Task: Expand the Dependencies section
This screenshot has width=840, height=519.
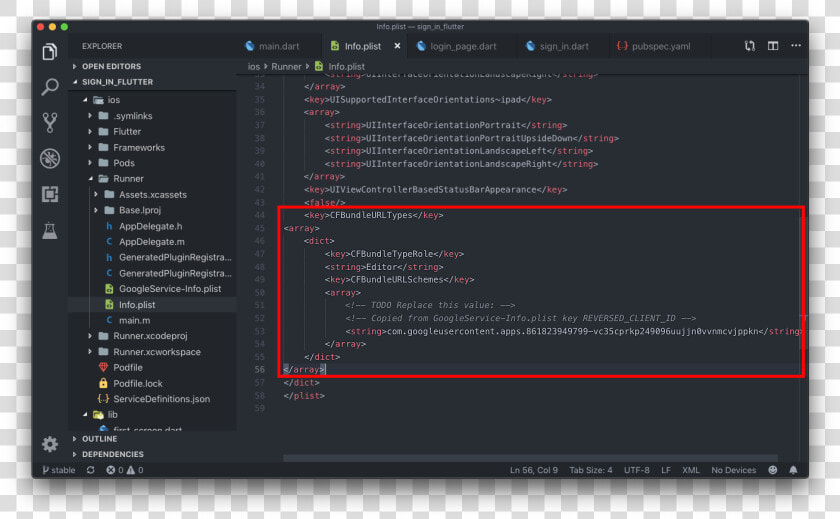Action: [112, 454]
